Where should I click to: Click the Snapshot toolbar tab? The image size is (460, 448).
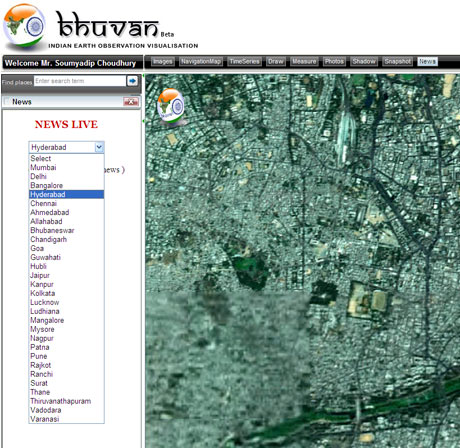point(397,62)
